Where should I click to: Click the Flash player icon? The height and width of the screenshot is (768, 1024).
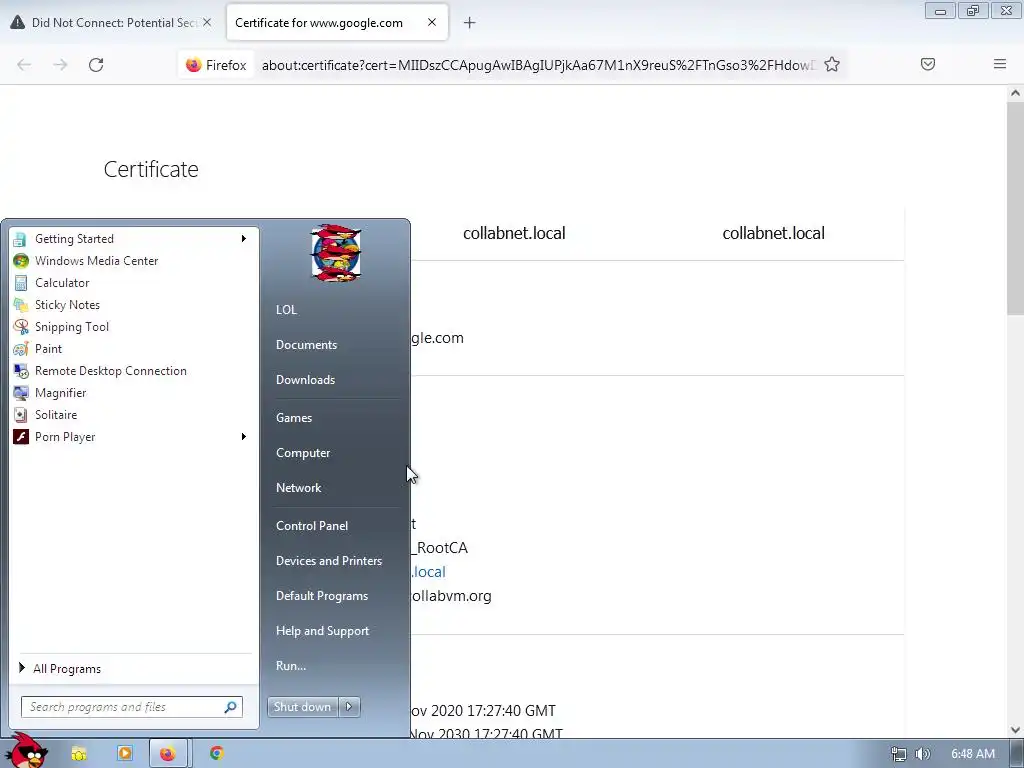(x=21, y=437)
